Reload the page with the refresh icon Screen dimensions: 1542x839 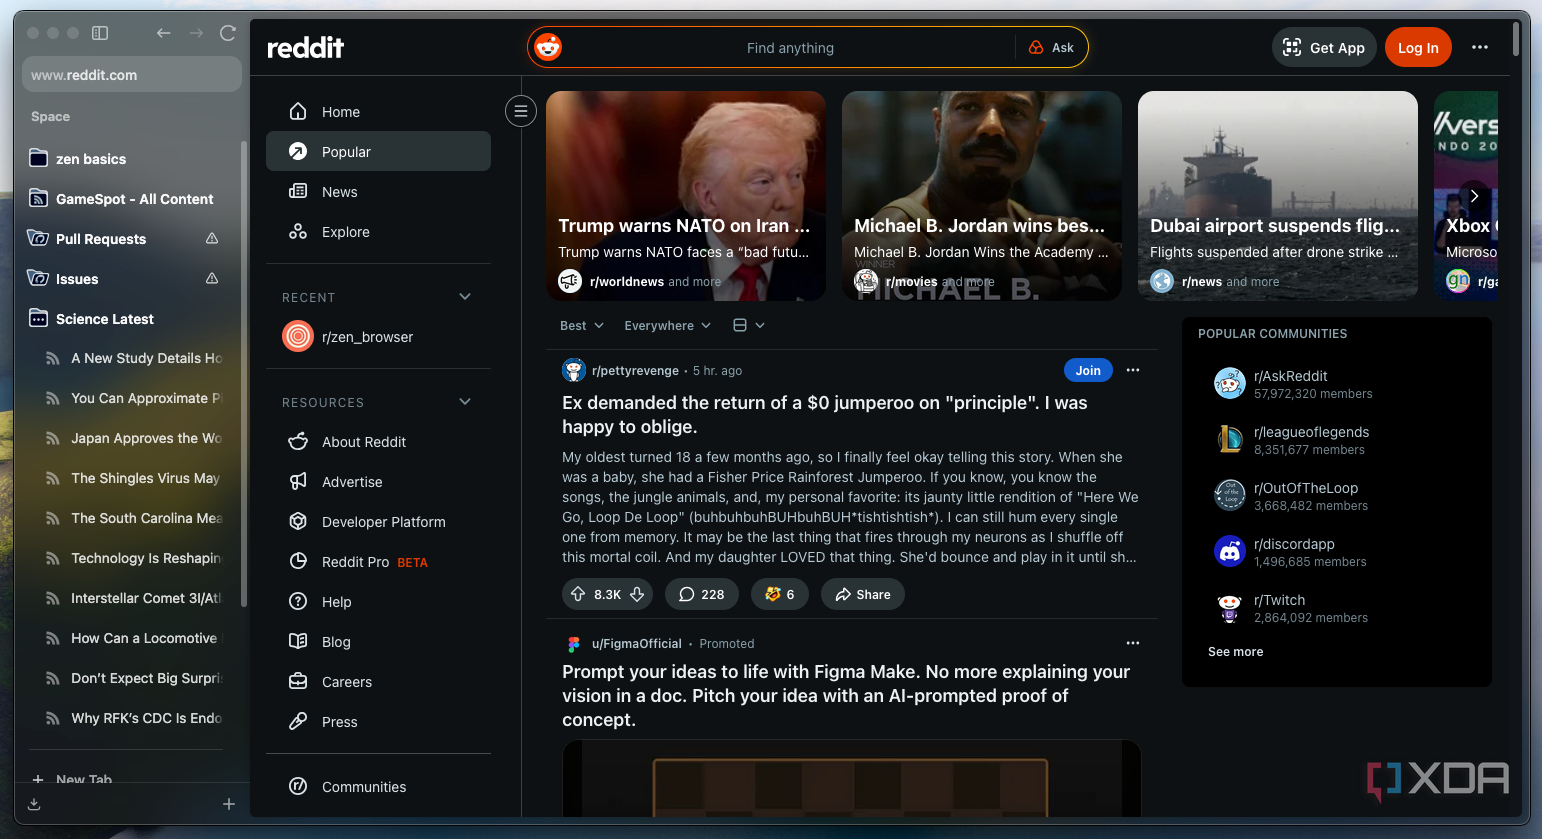(228, 33)
